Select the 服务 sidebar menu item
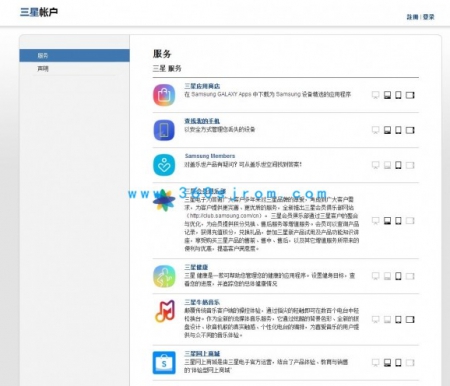The height and width of the screenshot is (386, 450). pos(74,55)
